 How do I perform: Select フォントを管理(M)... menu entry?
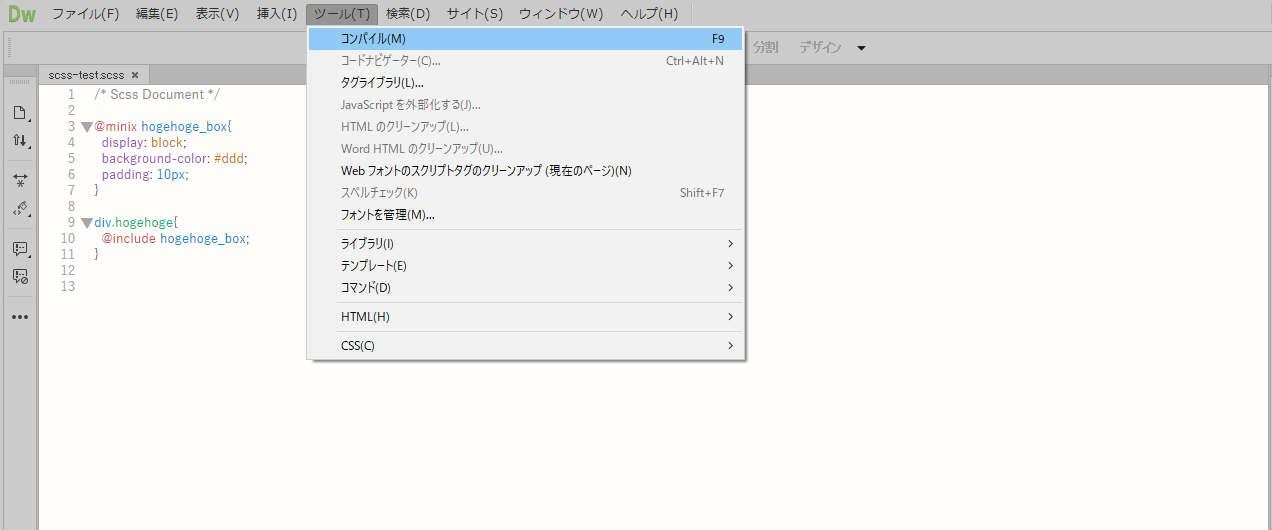point(526,215)
